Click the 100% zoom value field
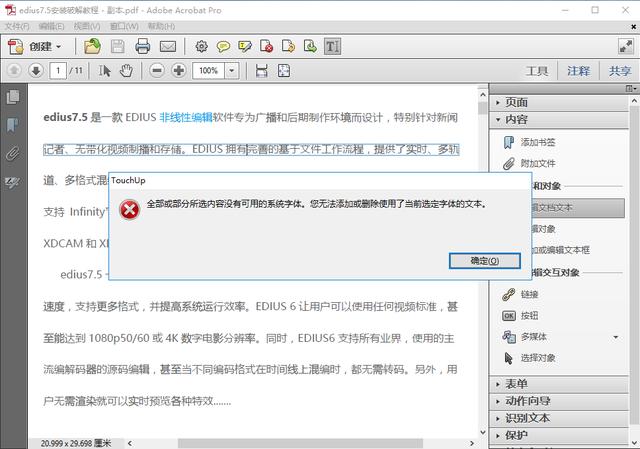Screen dimensions: 640x449 coord(209,71)
